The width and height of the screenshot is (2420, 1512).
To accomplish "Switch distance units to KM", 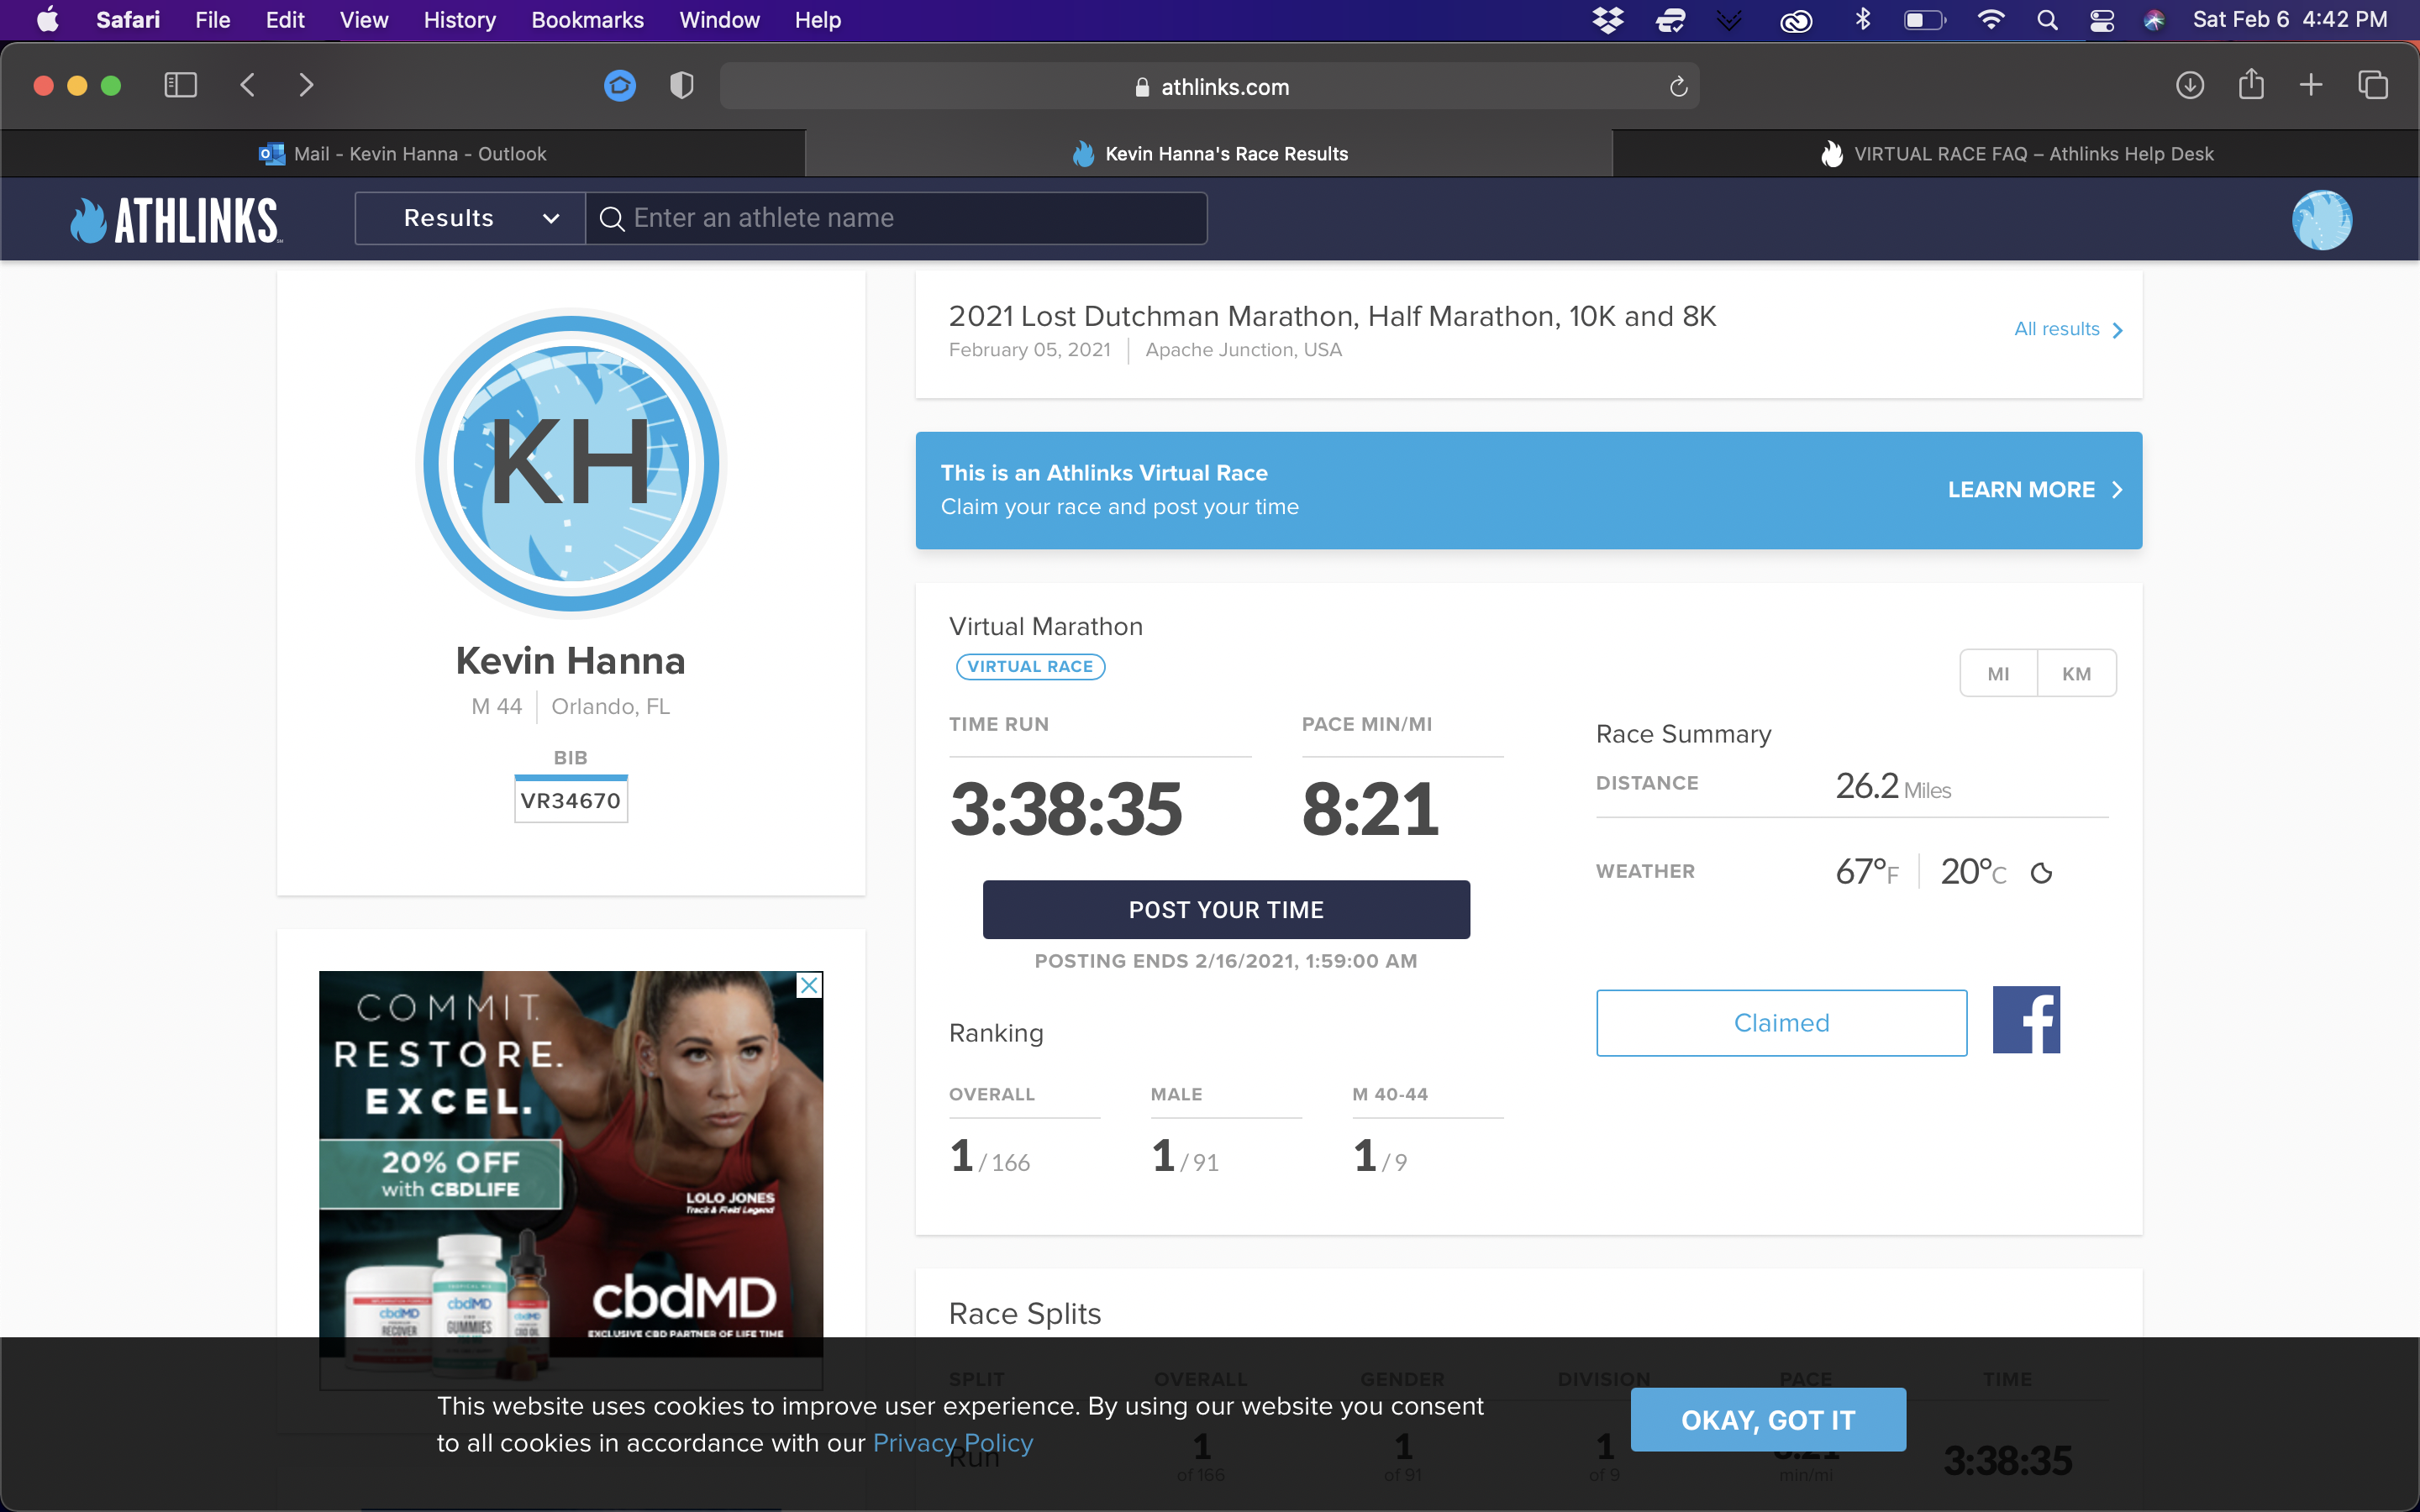I will [x=2077, y=673].
